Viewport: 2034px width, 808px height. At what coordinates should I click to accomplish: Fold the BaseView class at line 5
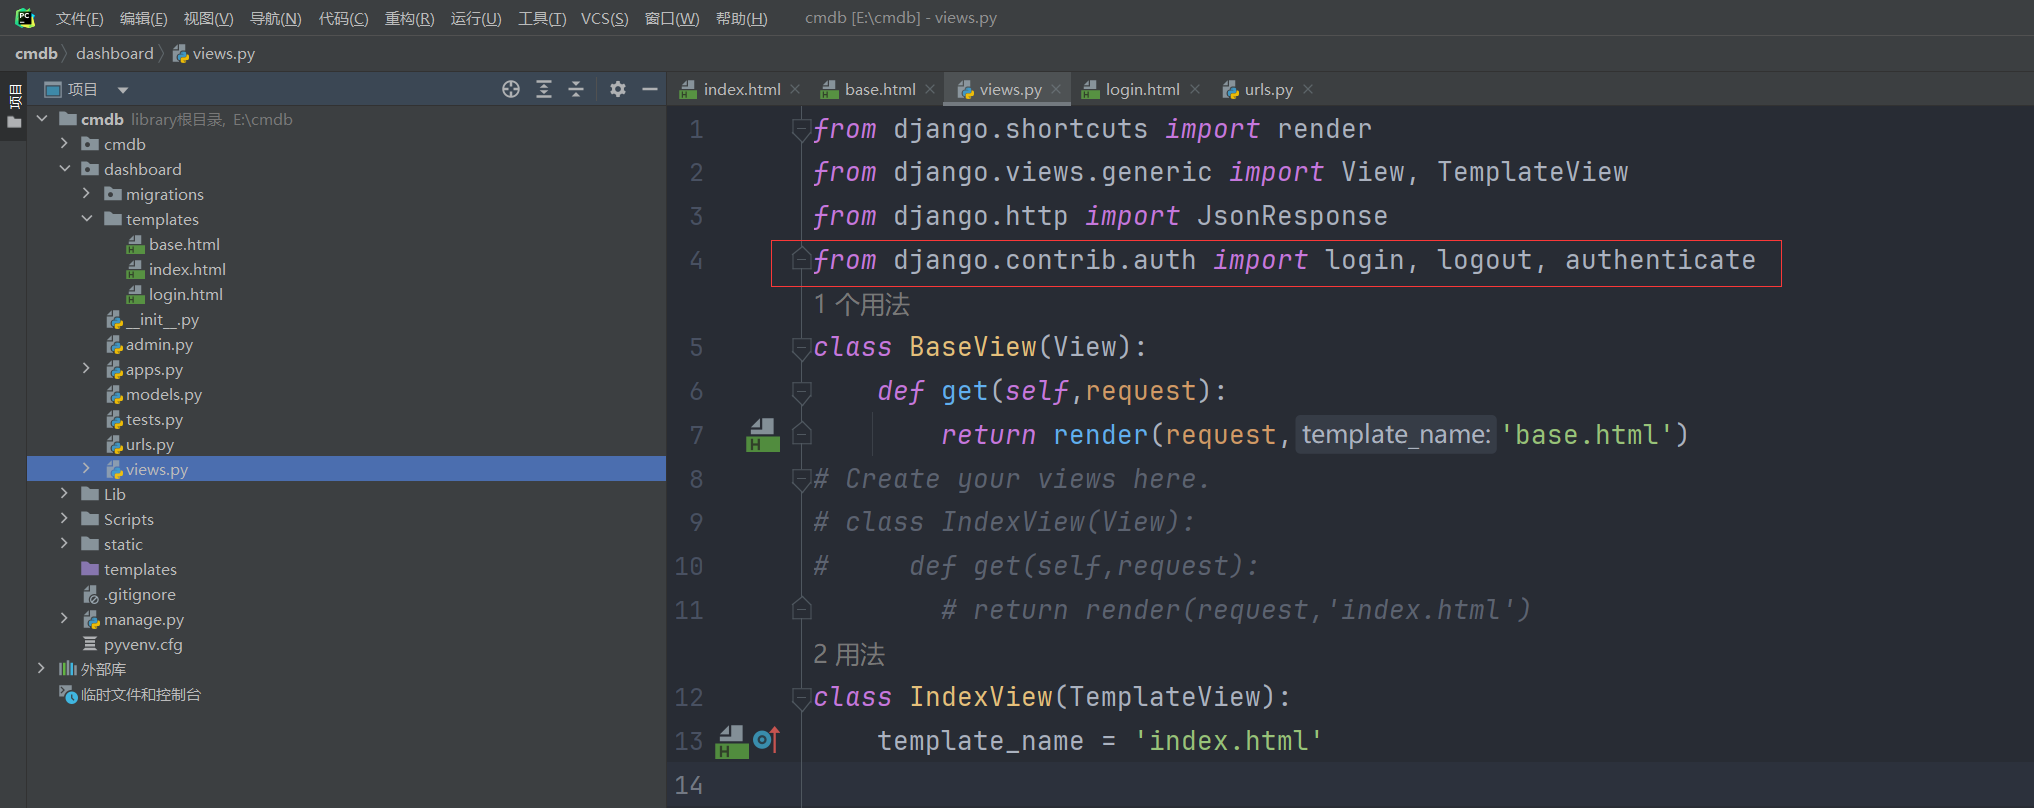click(x=801, y=348)
